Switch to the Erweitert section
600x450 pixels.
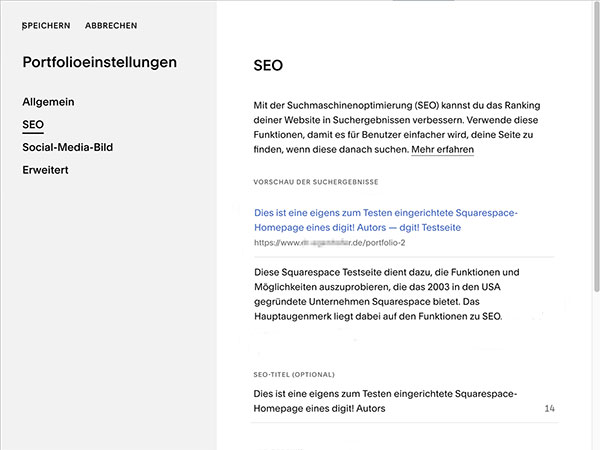click(45, 170)
